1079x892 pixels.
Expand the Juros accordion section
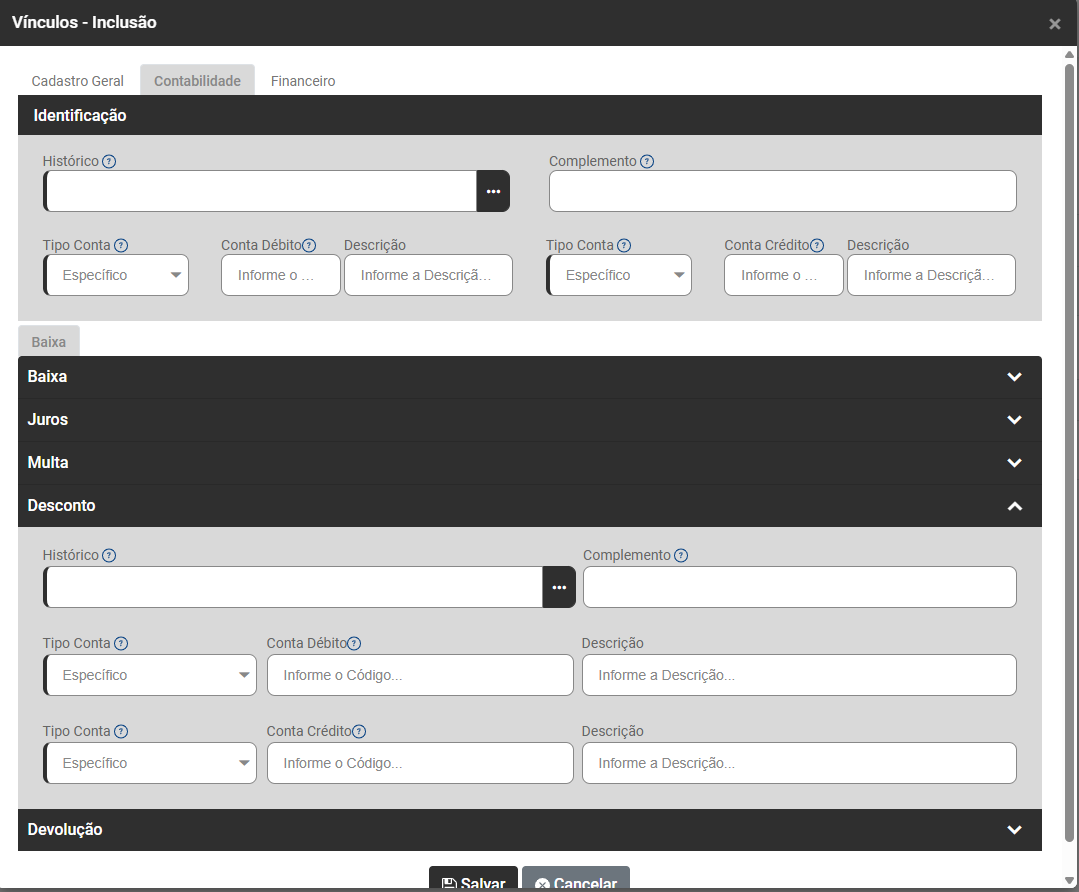530,420
